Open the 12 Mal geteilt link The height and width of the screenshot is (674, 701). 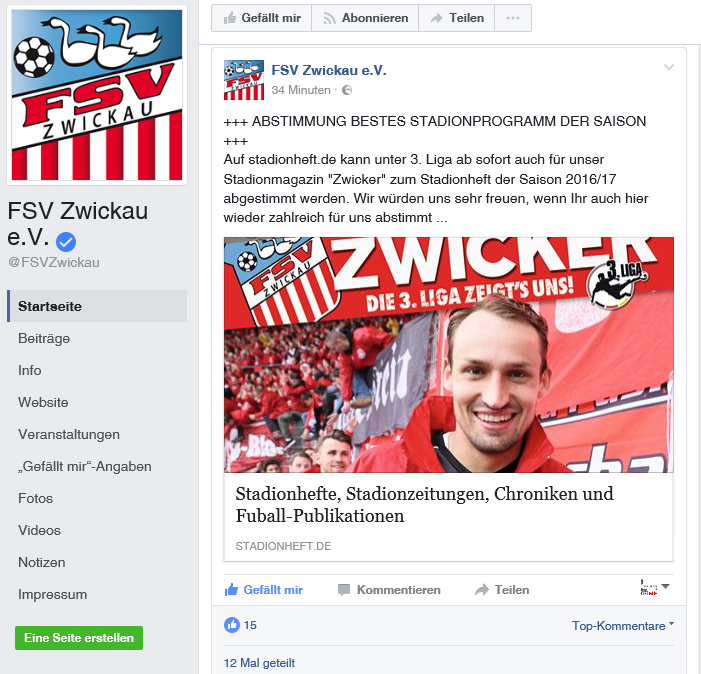[x=259, y=663]
